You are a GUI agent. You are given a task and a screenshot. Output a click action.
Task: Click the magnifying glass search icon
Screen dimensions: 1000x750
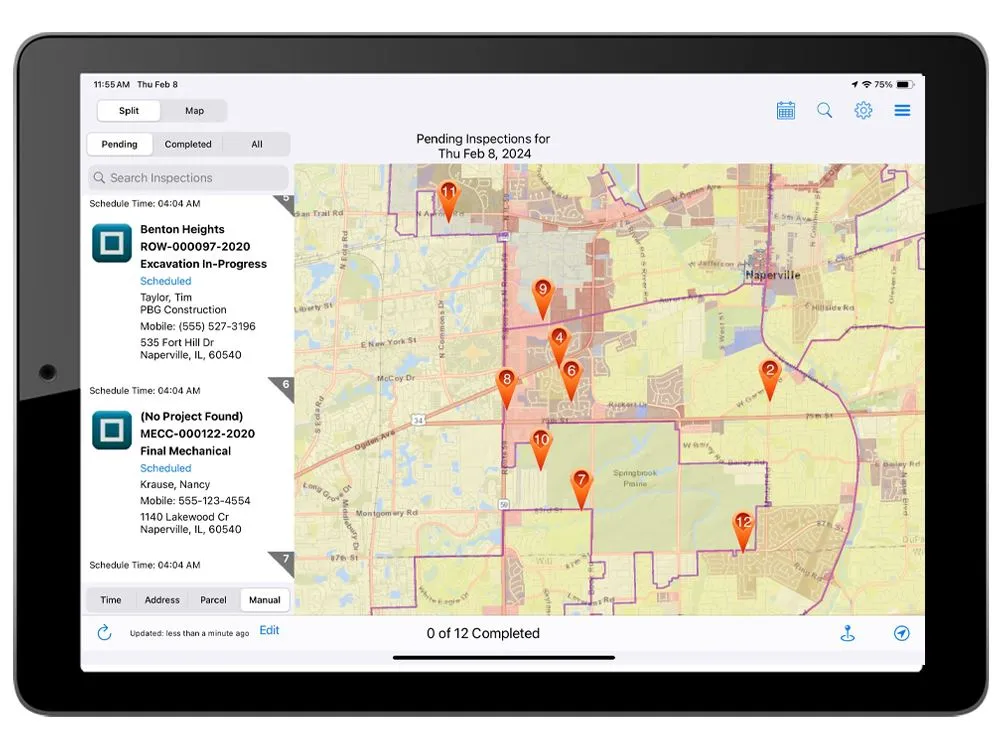tap(824, 111)
